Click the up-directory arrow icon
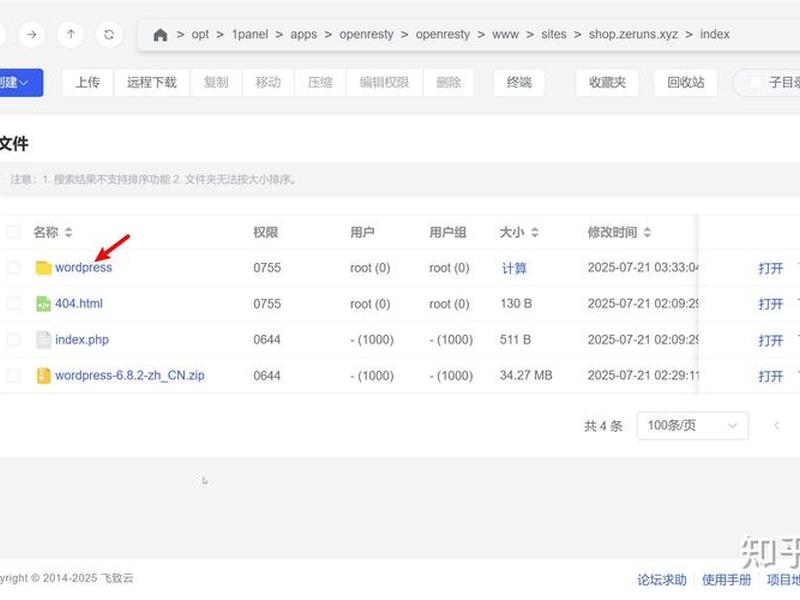Viewport: 800px width, 600px height. point(70,35)
